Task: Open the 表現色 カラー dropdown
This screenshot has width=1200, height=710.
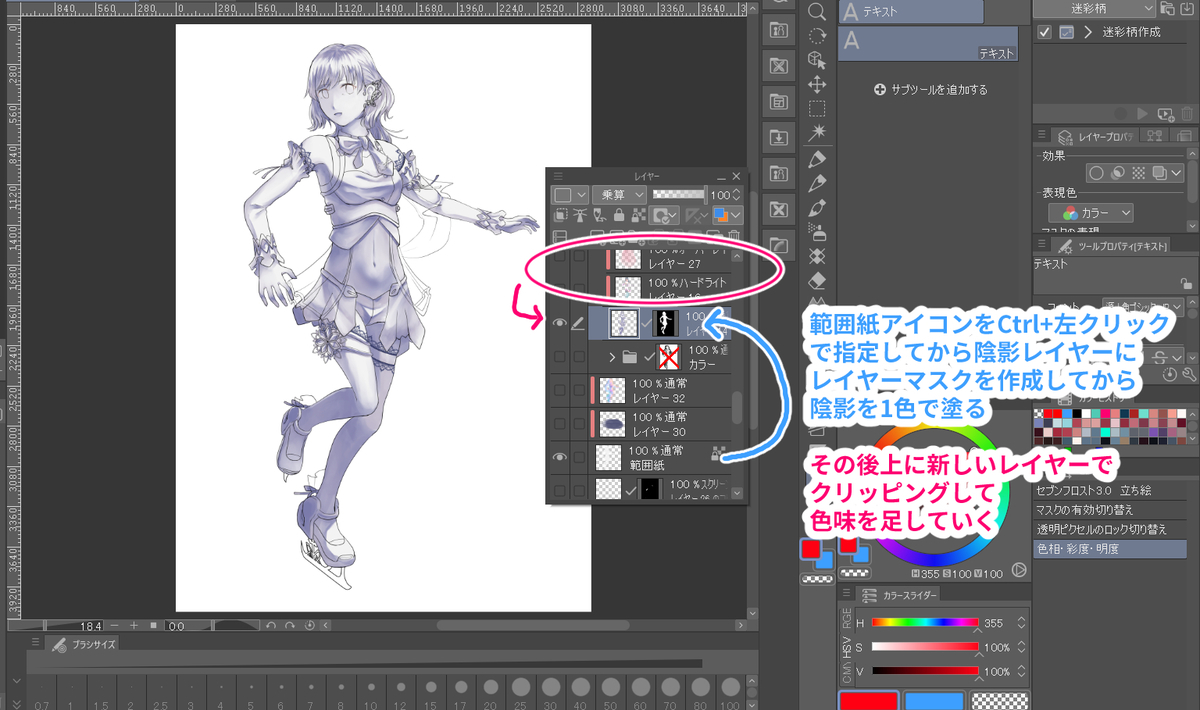Action: pyautogui.click(x=1091, y=213)
